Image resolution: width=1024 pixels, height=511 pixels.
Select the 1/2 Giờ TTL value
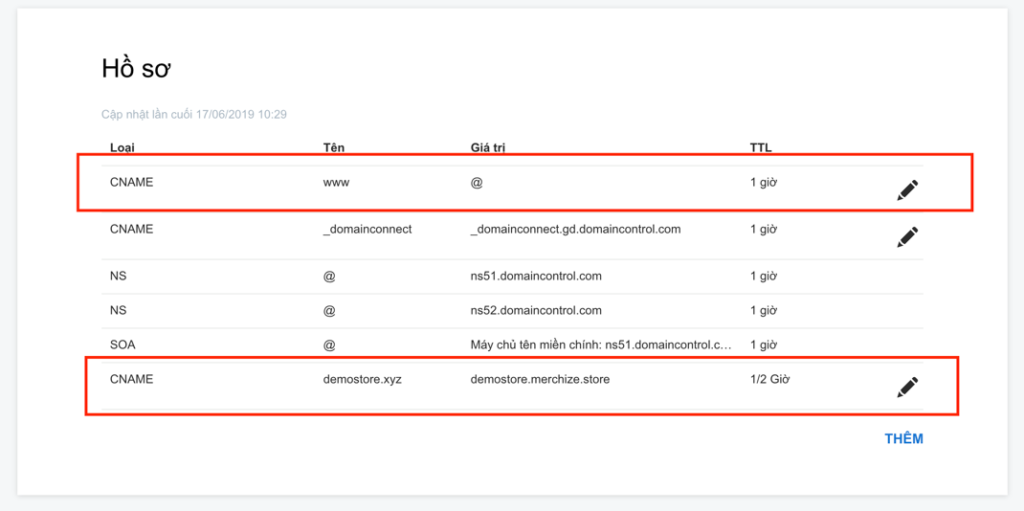pos(770,379)
